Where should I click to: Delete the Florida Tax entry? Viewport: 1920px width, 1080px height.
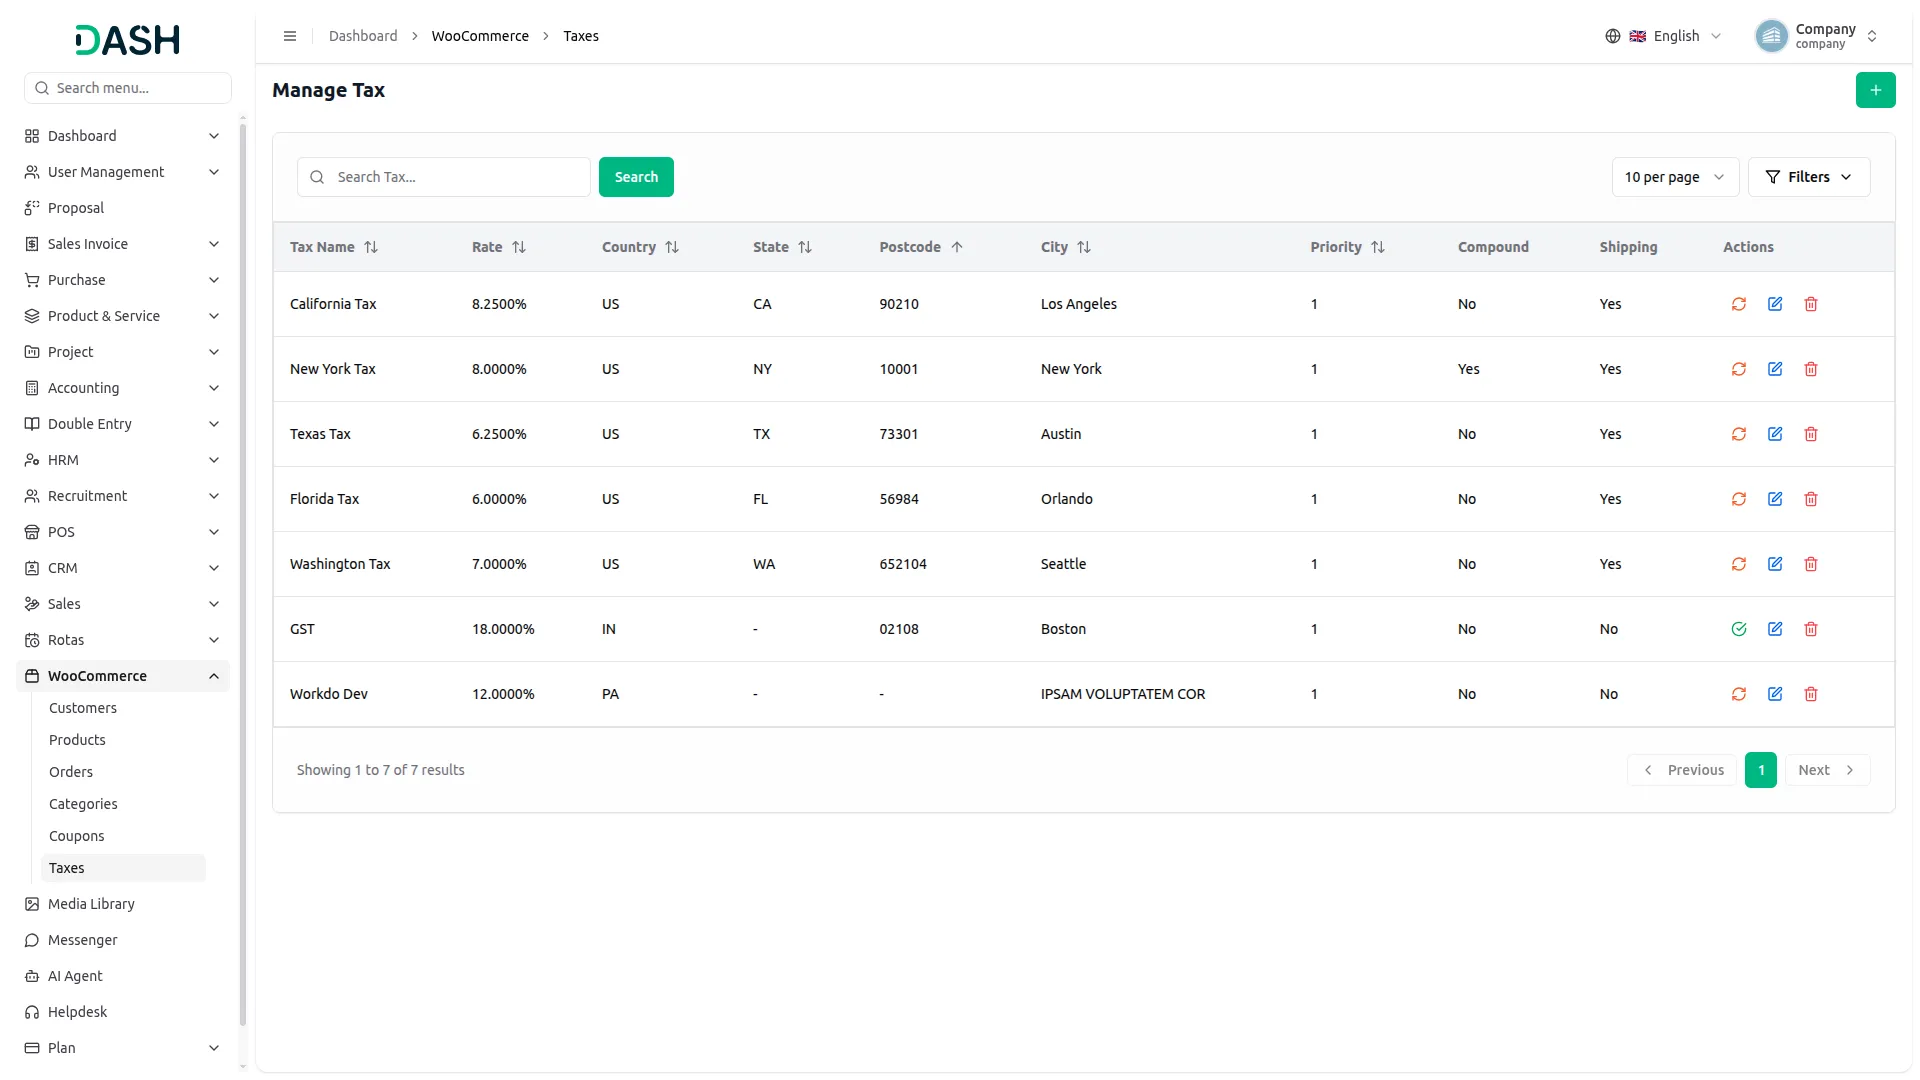1811,499
